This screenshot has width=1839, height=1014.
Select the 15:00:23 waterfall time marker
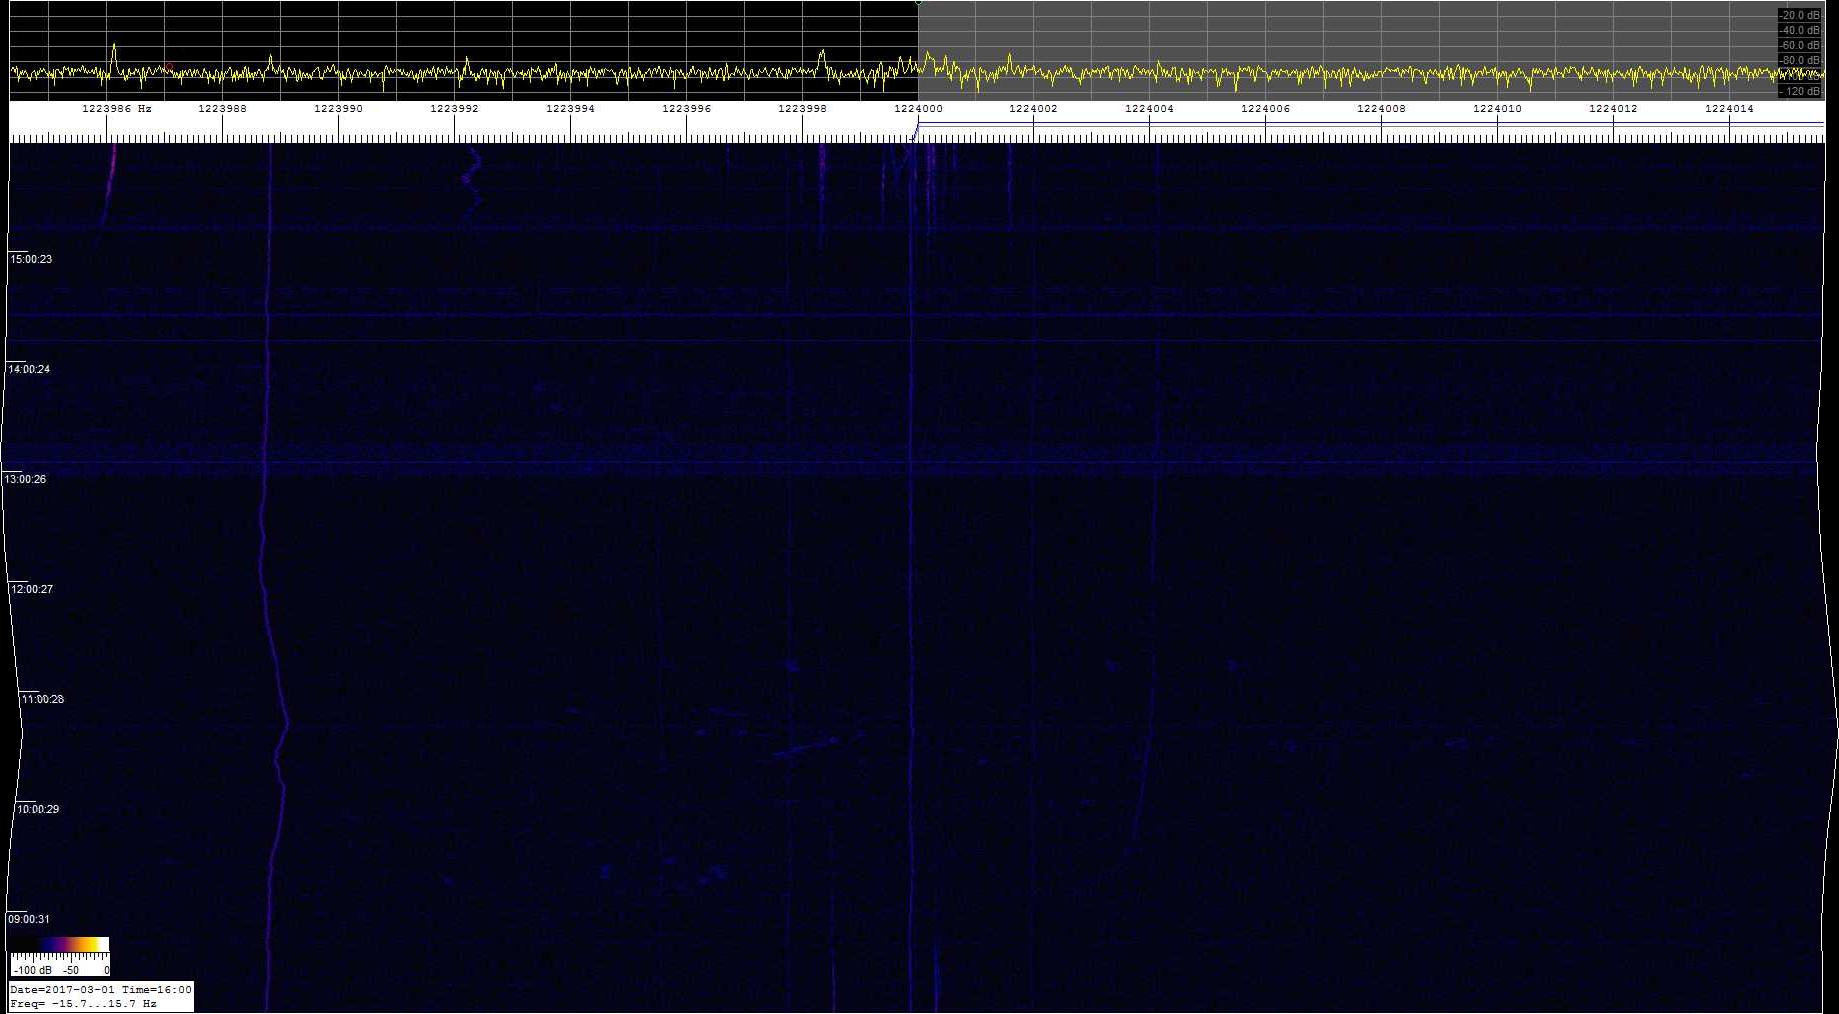31,259
